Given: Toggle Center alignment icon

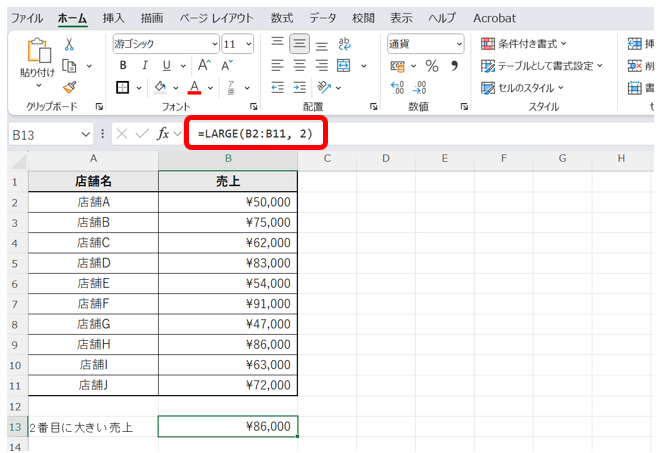Looking at the screenshot, I should click(299, 65).
